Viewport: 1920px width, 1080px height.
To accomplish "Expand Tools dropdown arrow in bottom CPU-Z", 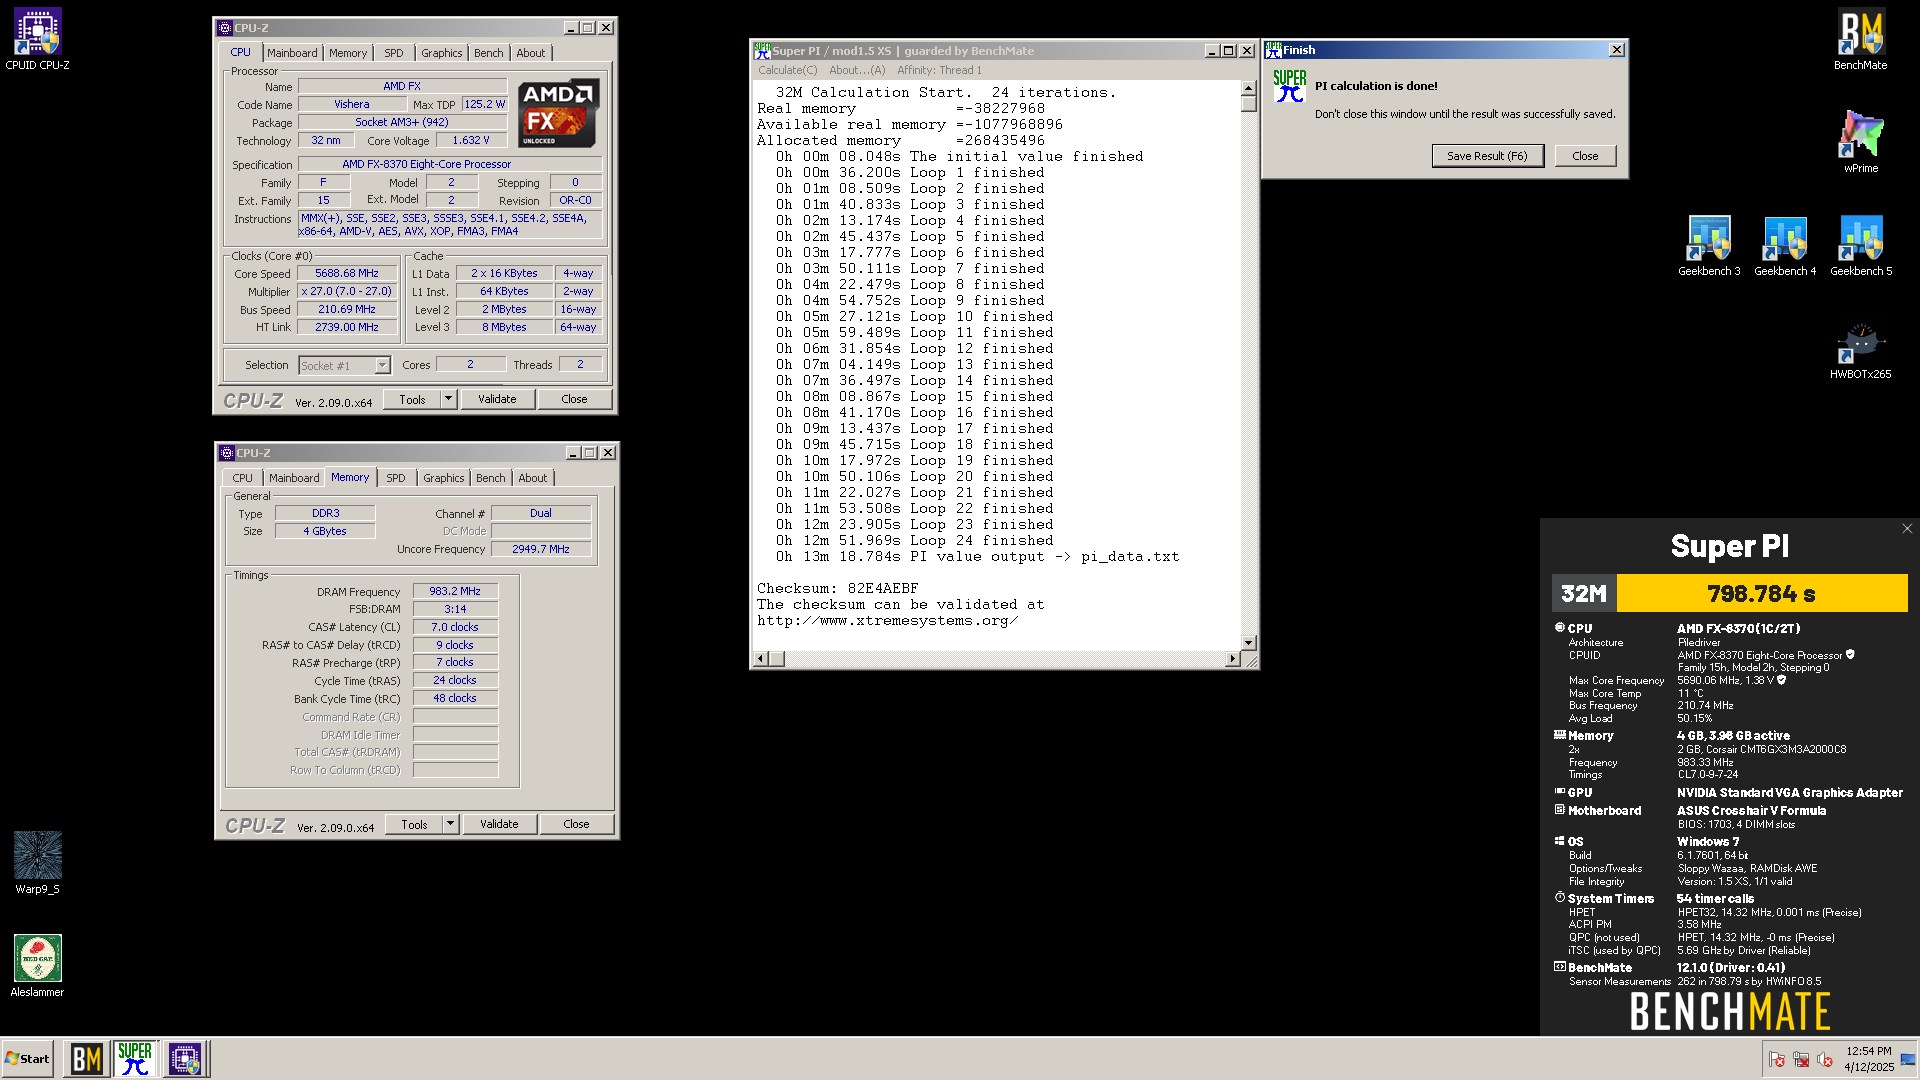I will 450,824.
